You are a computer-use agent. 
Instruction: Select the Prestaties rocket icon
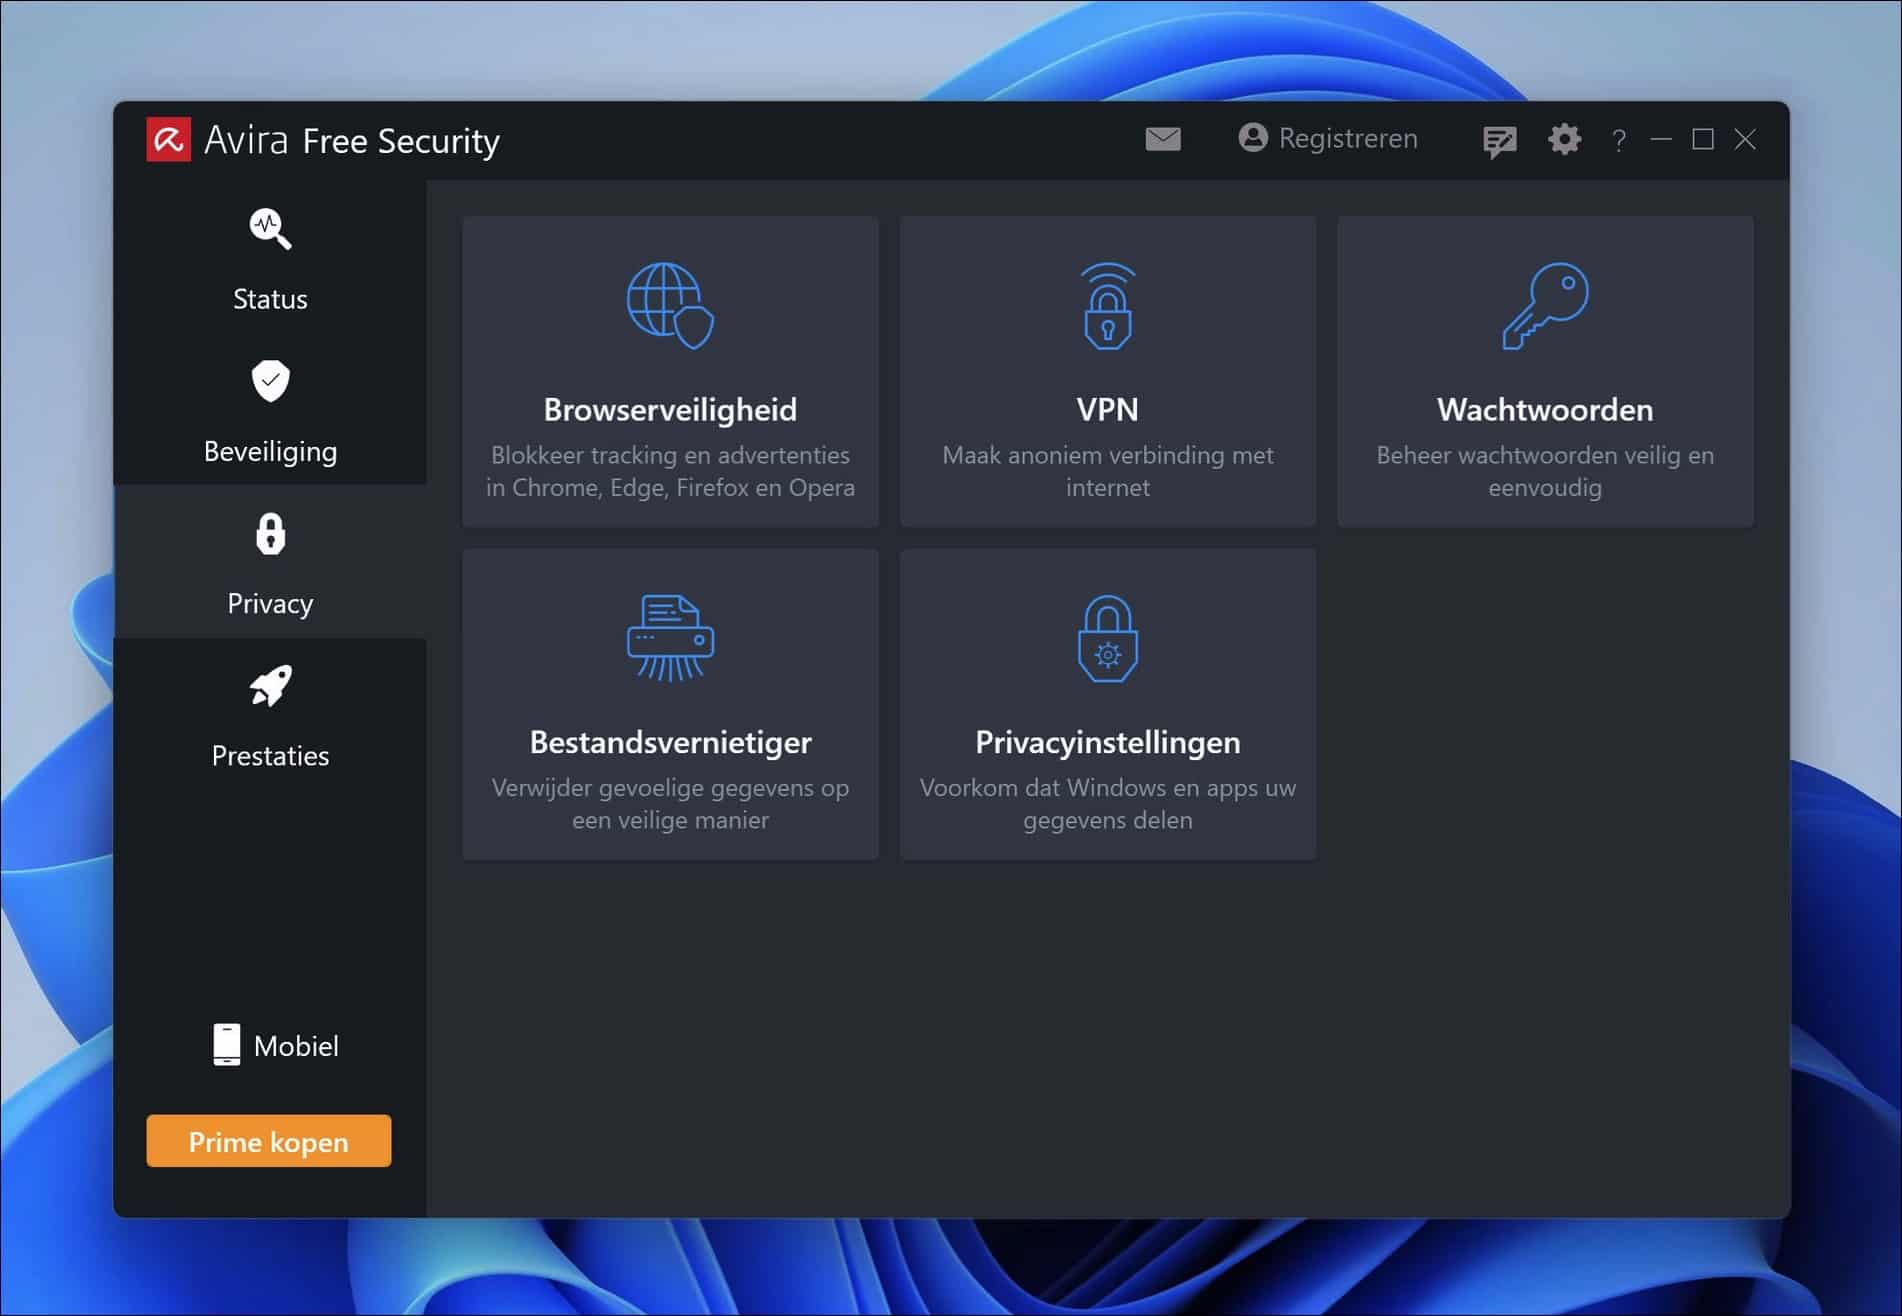[270, 686]
